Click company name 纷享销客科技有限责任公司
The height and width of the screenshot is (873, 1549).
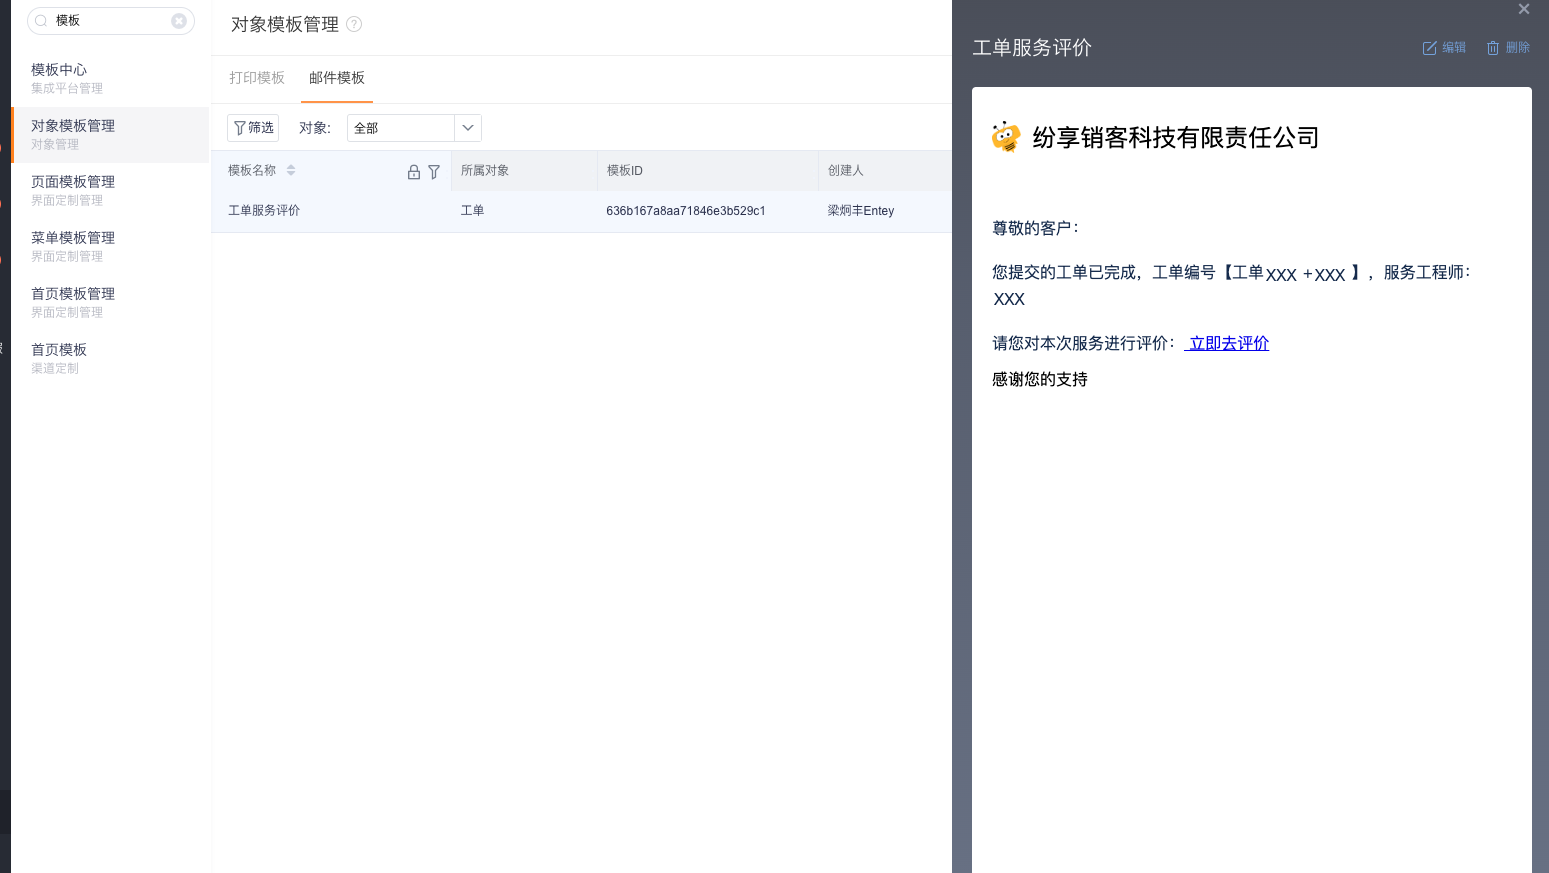pyautogui.click(x=1176, y=138)
